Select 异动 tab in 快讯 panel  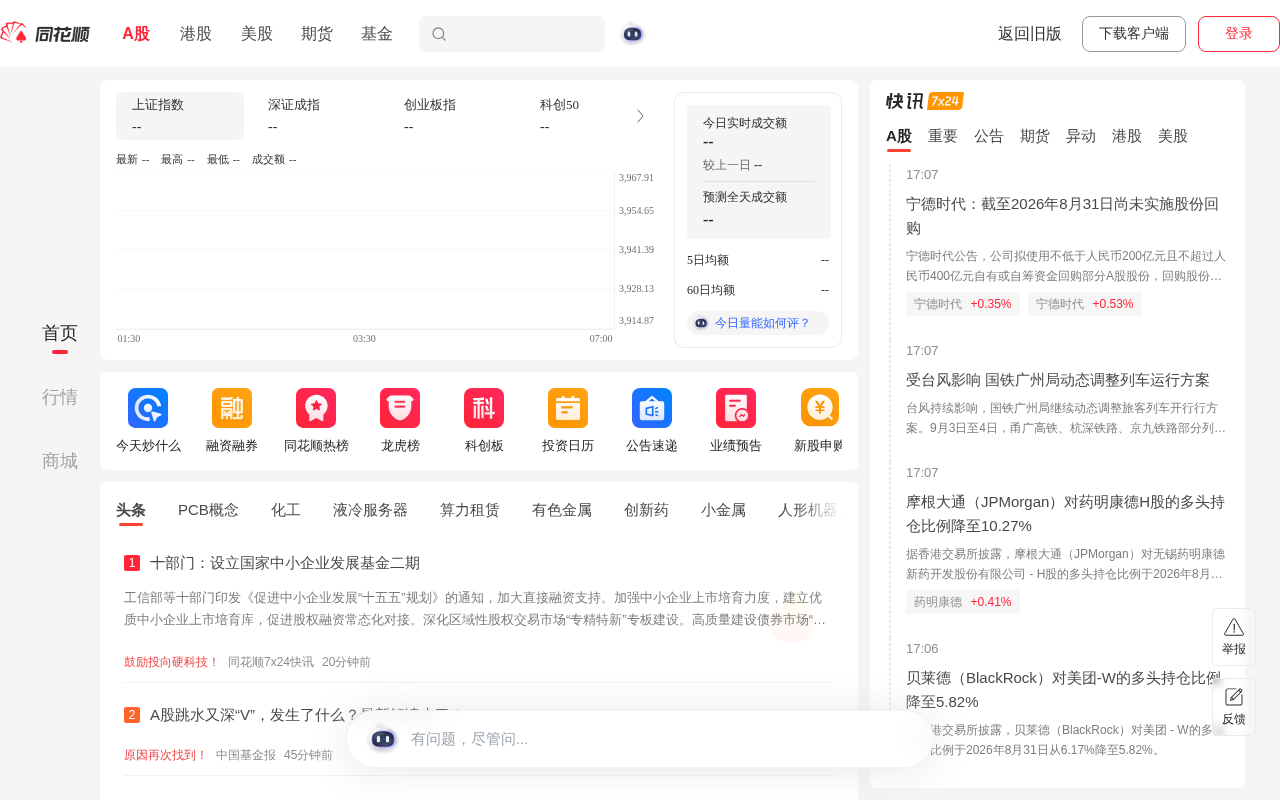tap(1081, 136)
